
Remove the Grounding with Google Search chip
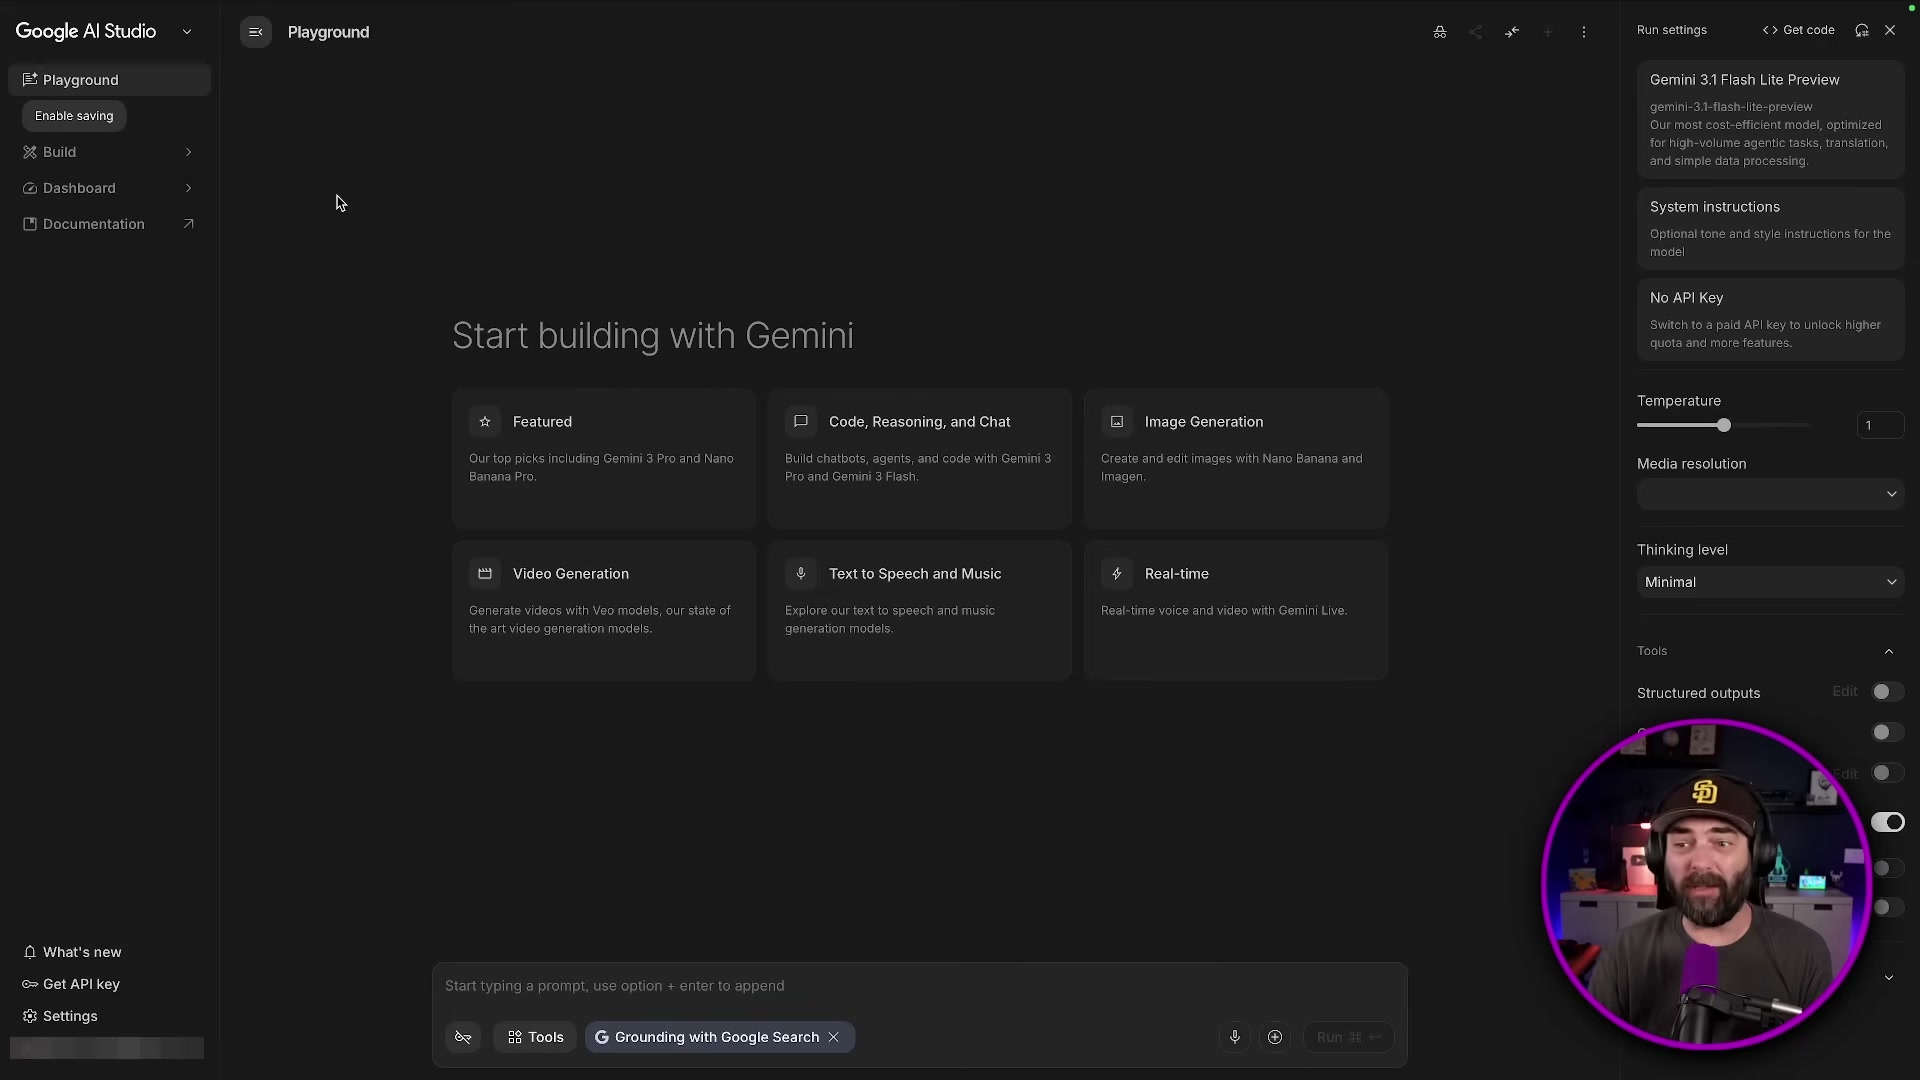point(834,1037)
